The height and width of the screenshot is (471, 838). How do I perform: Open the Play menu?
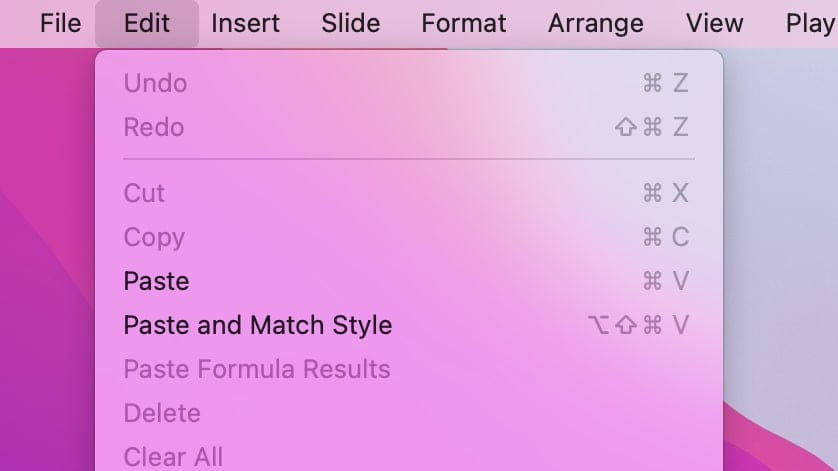[x=809, y=24]
